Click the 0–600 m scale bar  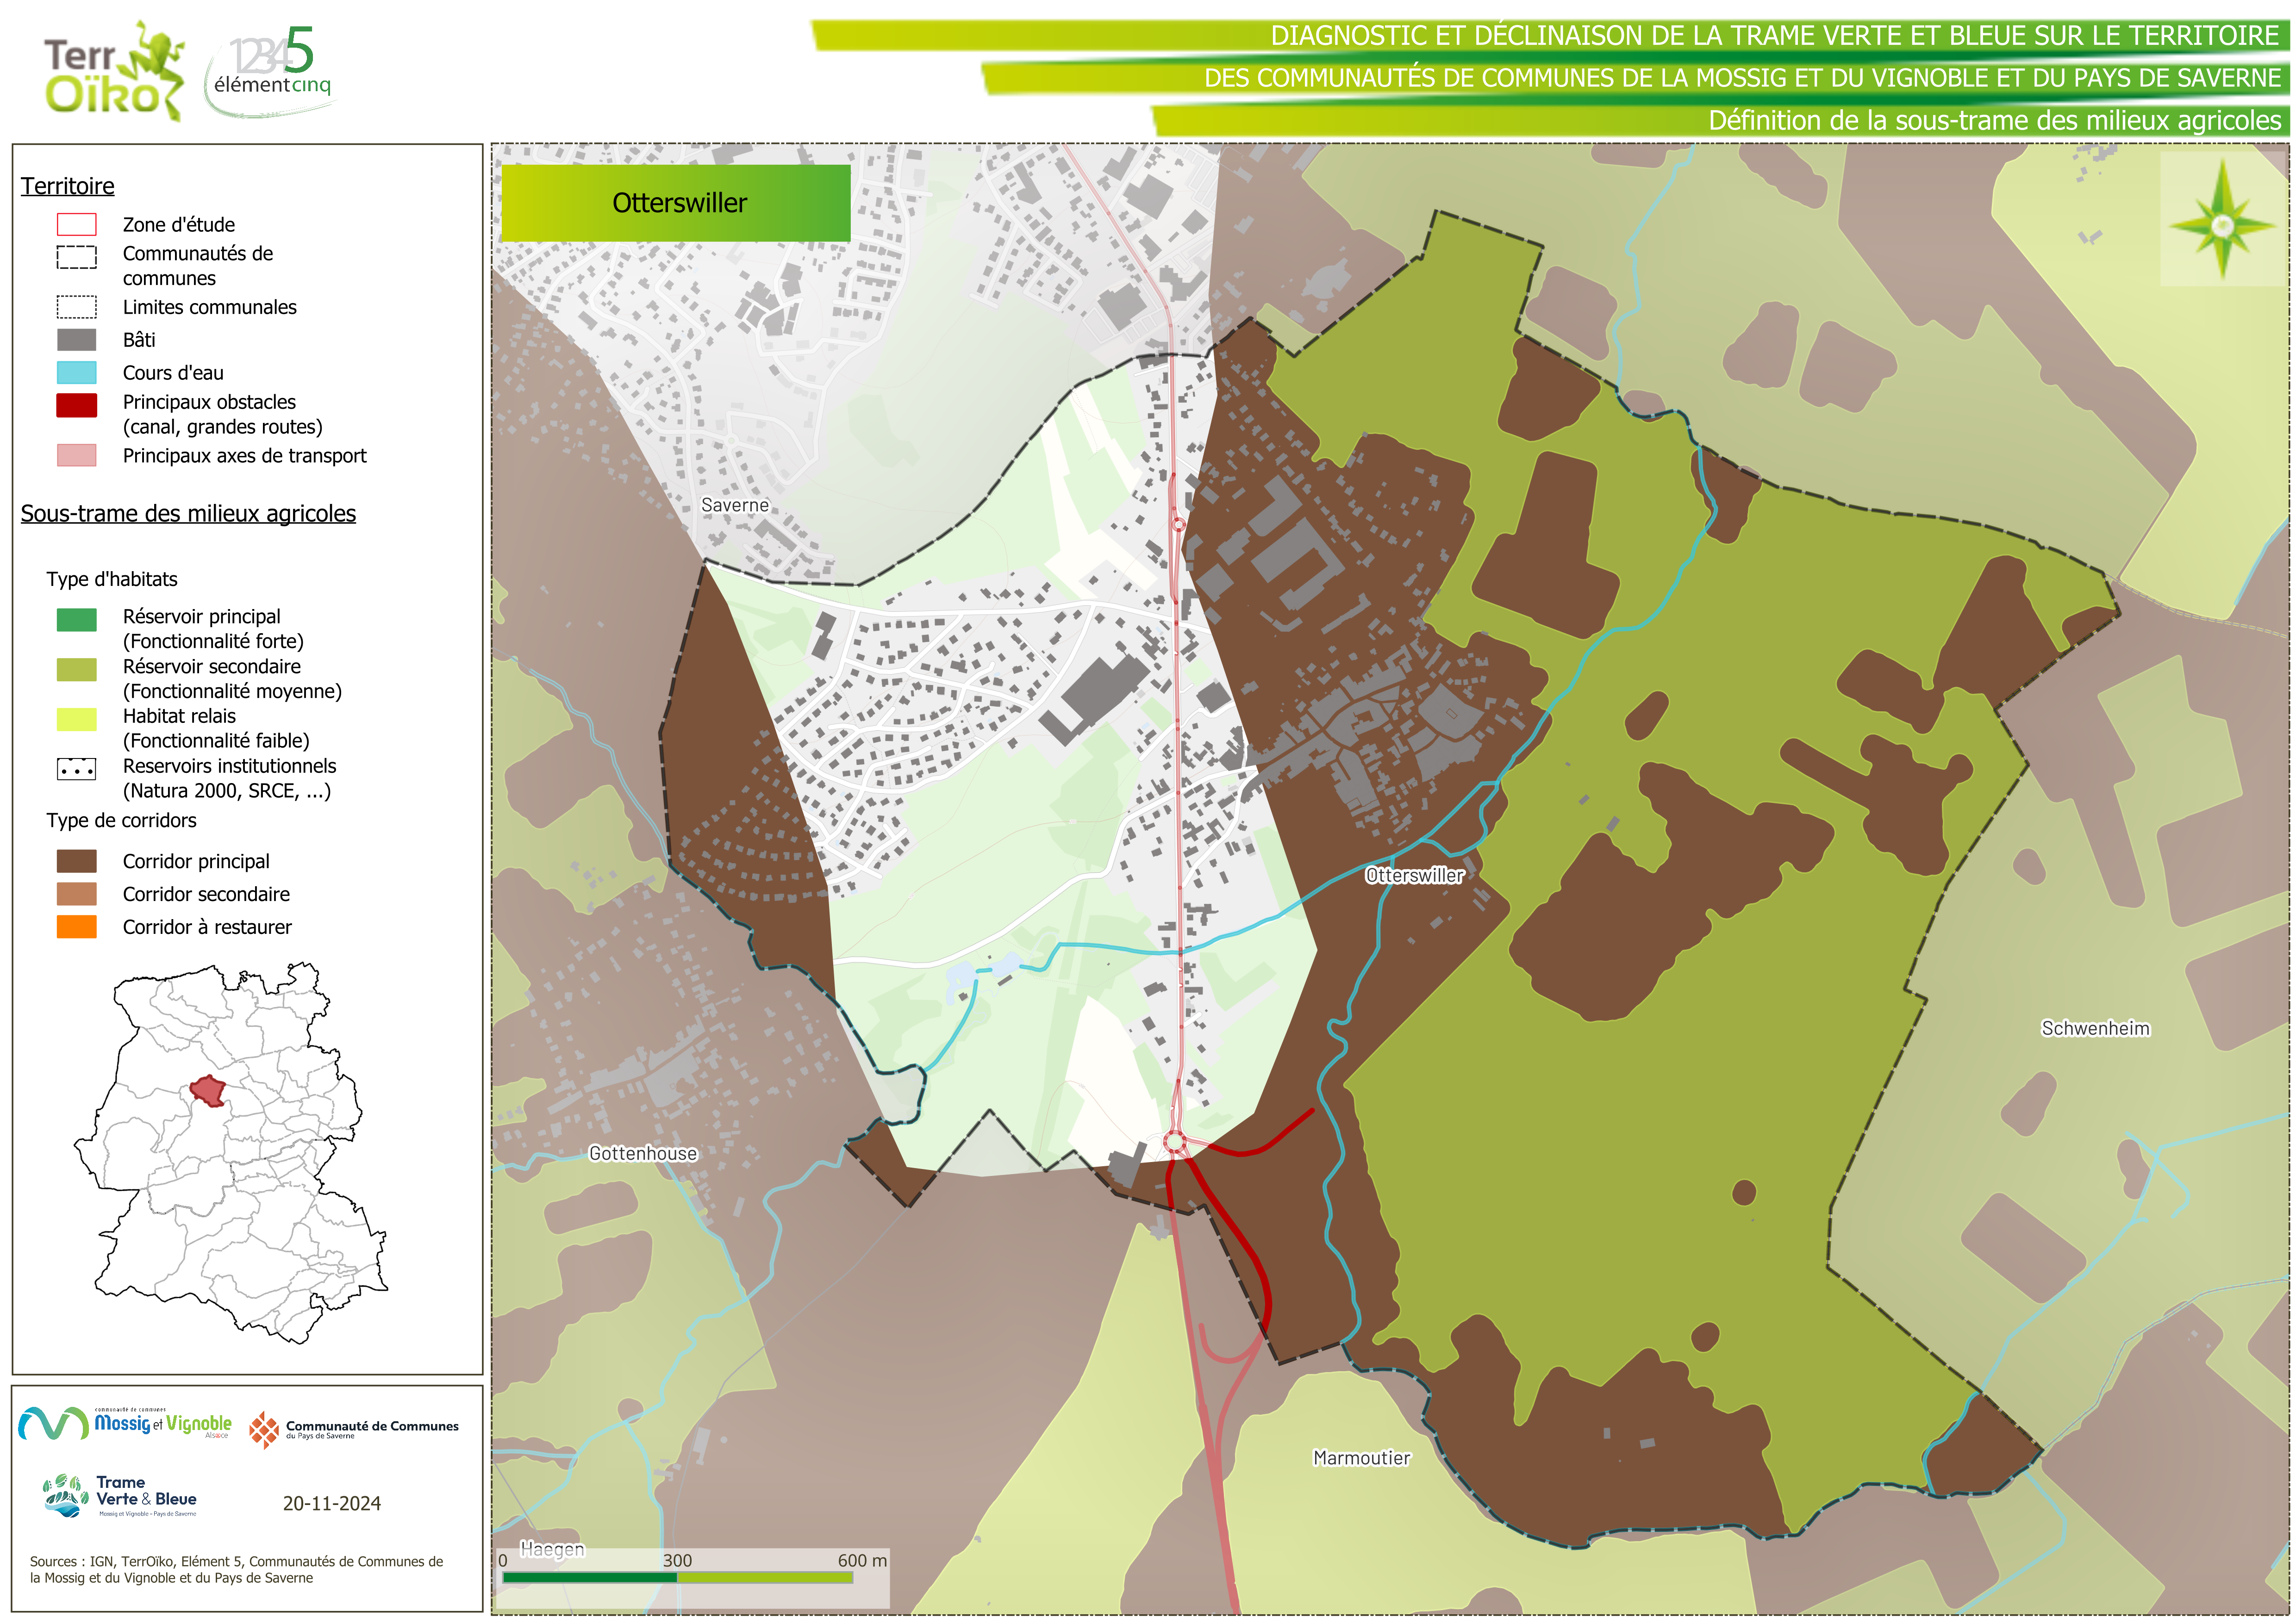point(677,1578)
